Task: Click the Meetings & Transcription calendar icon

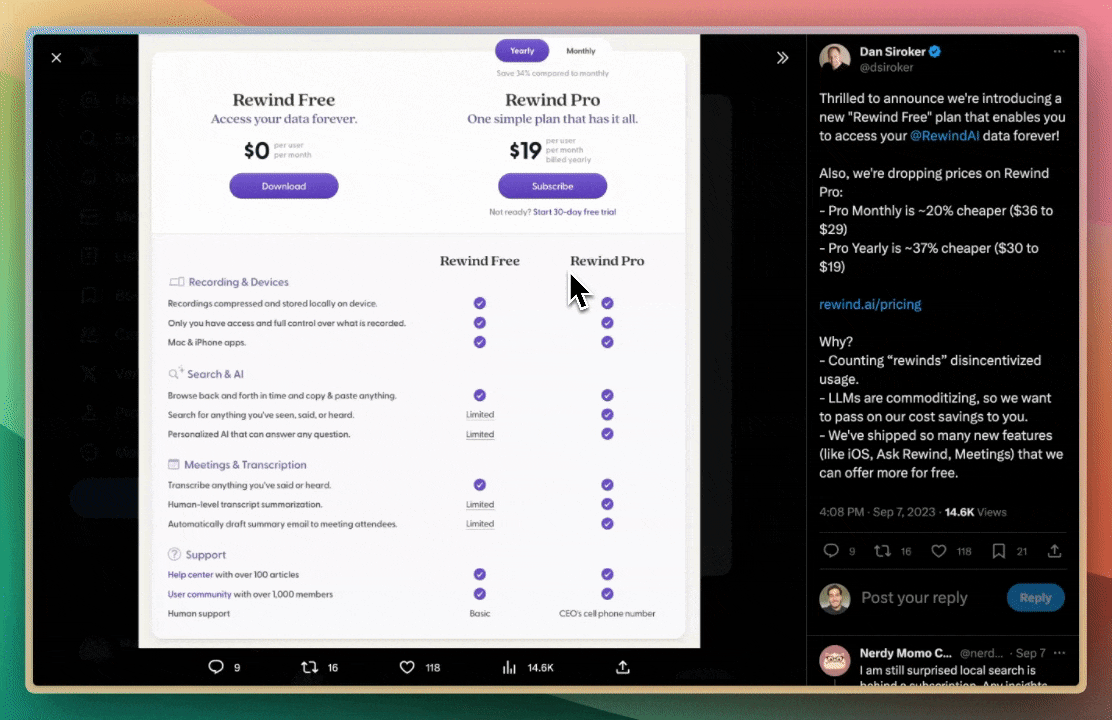Action: coord(174,465)
